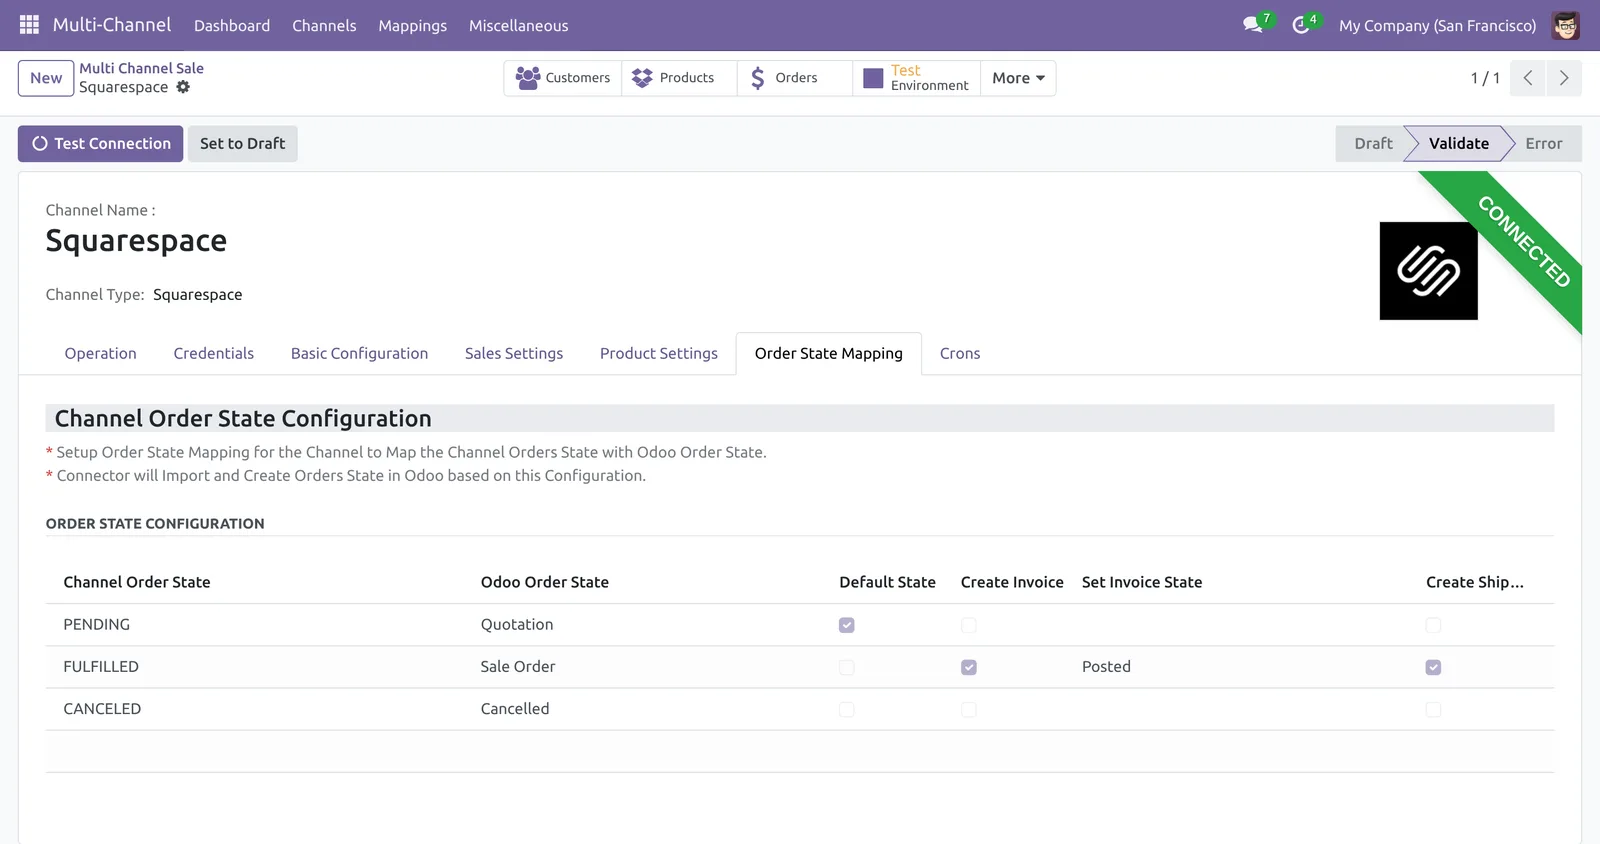Click the gear icon beside Squarespace breadcrumb

(183, 87)
